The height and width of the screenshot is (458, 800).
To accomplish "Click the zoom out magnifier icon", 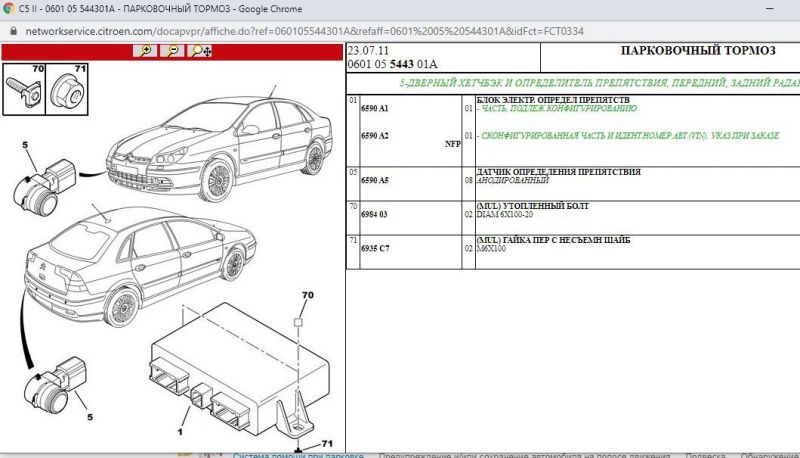I will point(174,50).
